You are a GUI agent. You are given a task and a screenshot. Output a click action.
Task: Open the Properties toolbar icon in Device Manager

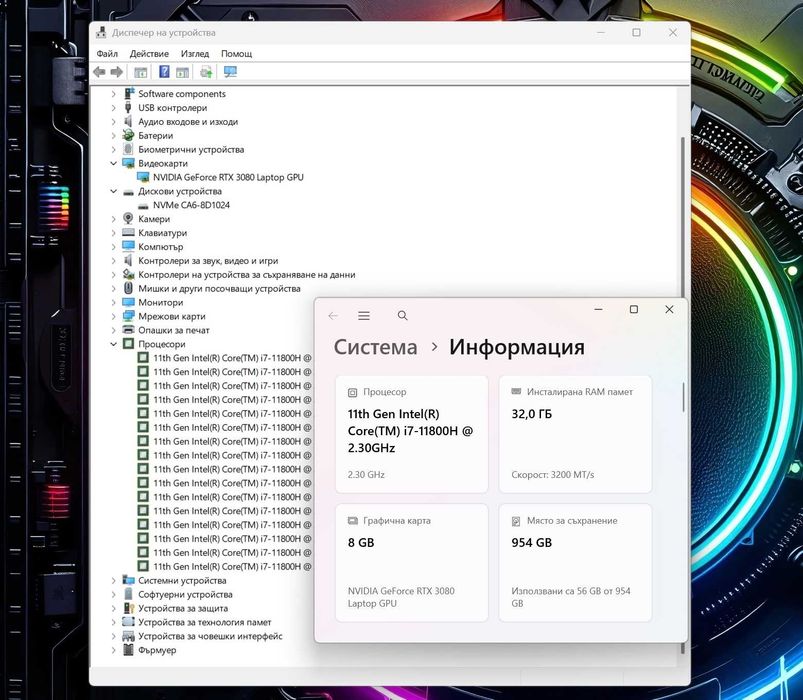point(140,72)
